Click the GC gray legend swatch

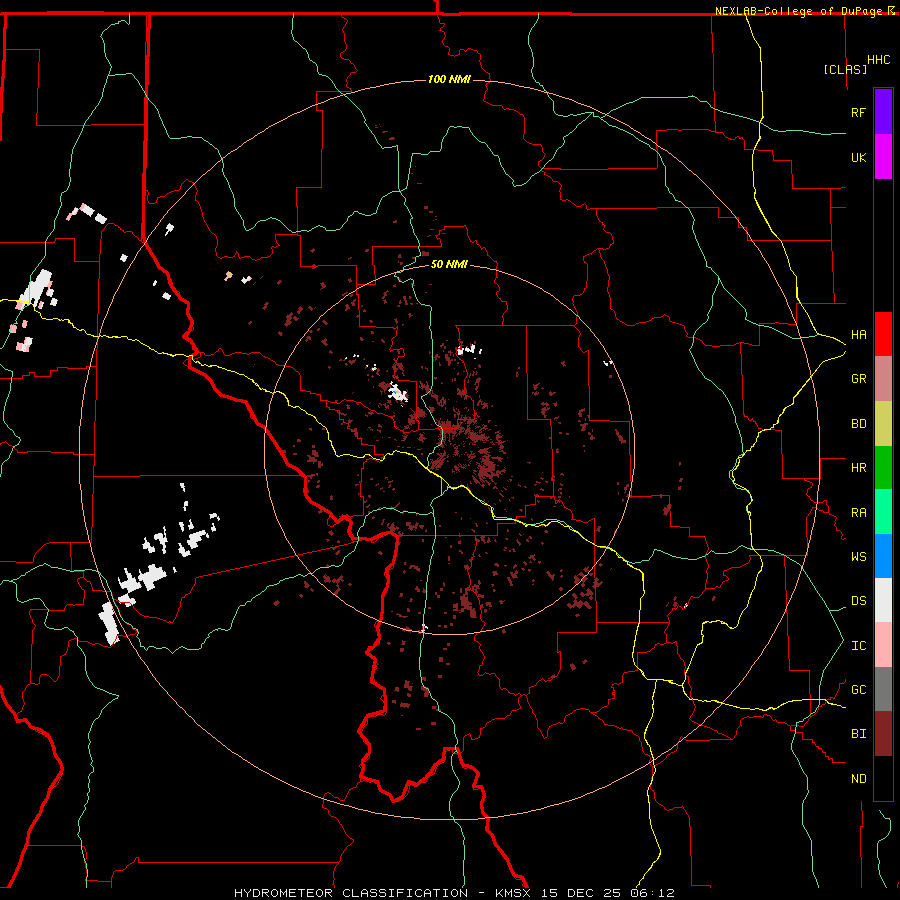(x=883, y=689)
